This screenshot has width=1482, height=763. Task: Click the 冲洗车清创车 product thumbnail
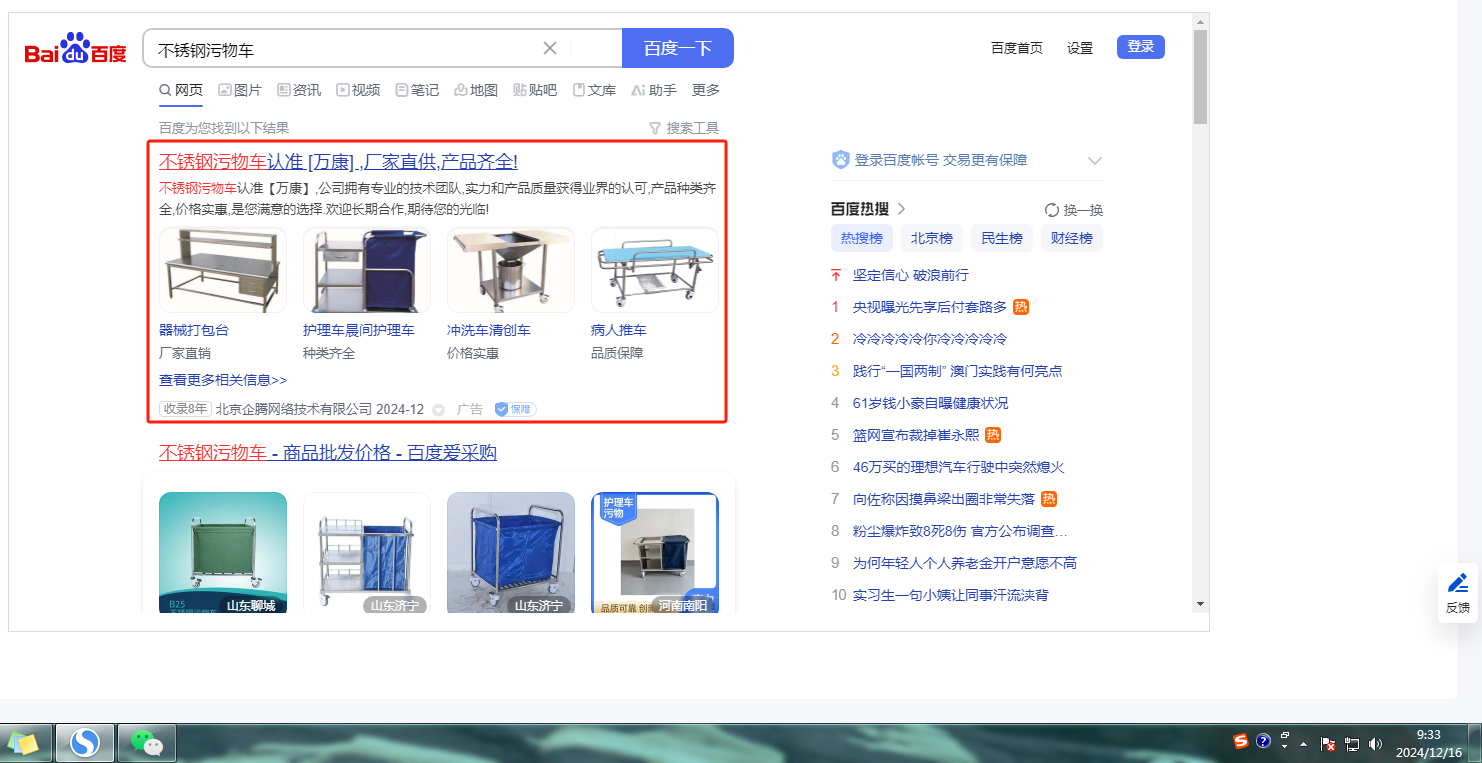pyautogui.click(x=511, y=270)
